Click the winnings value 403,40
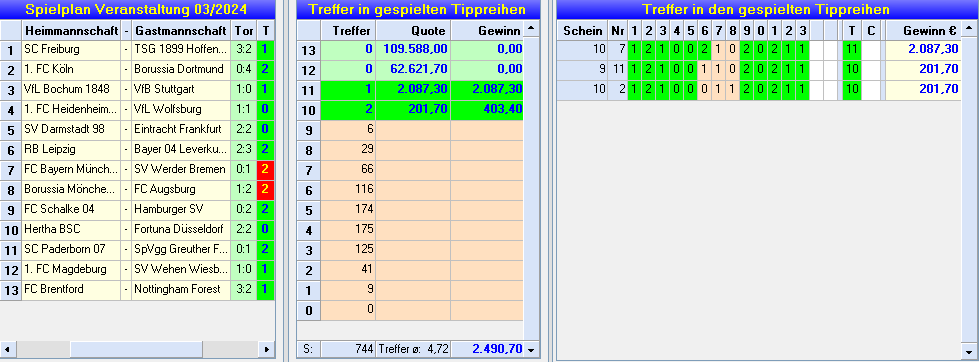The height and width of the screenshot is (362, 979). point(486,110)
